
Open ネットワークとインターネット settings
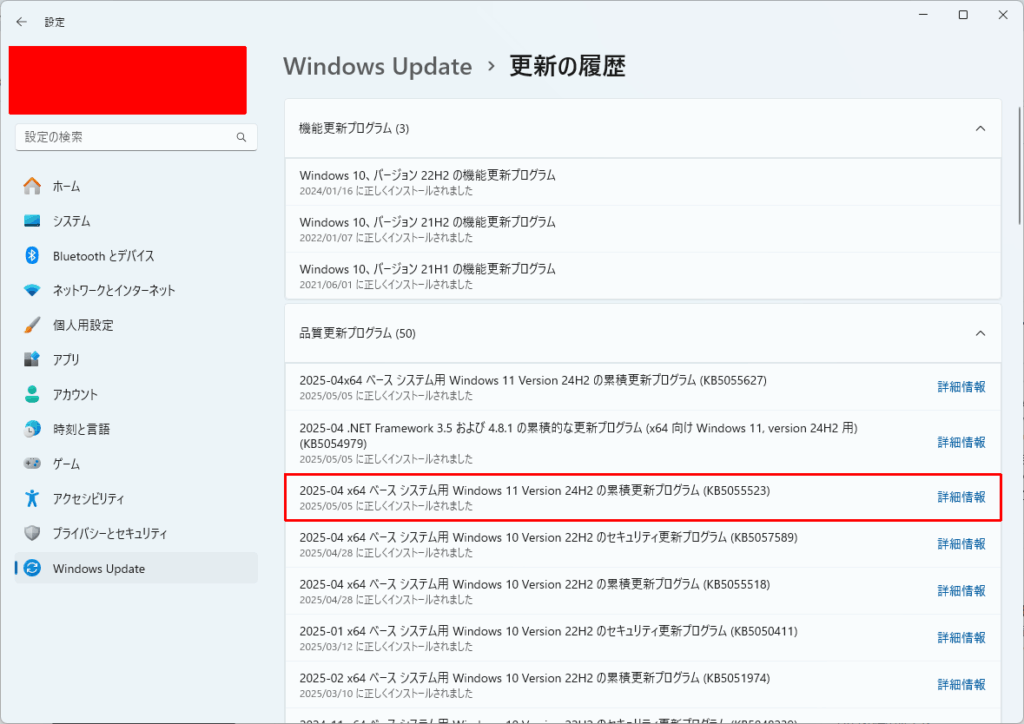(x=136, y=290)
